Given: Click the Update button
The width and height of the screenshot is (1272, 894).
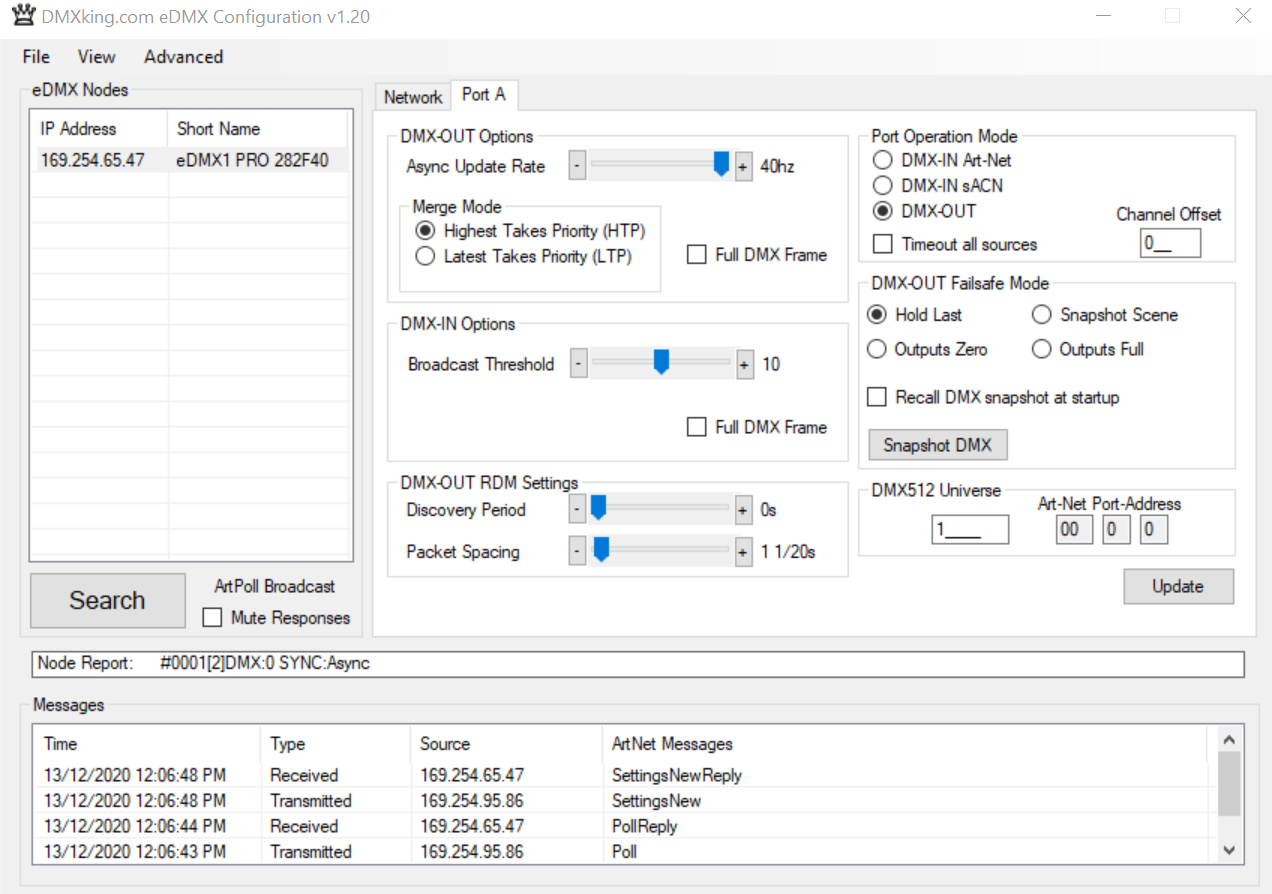Looking at the screenshot, I should click(1178, 587).
